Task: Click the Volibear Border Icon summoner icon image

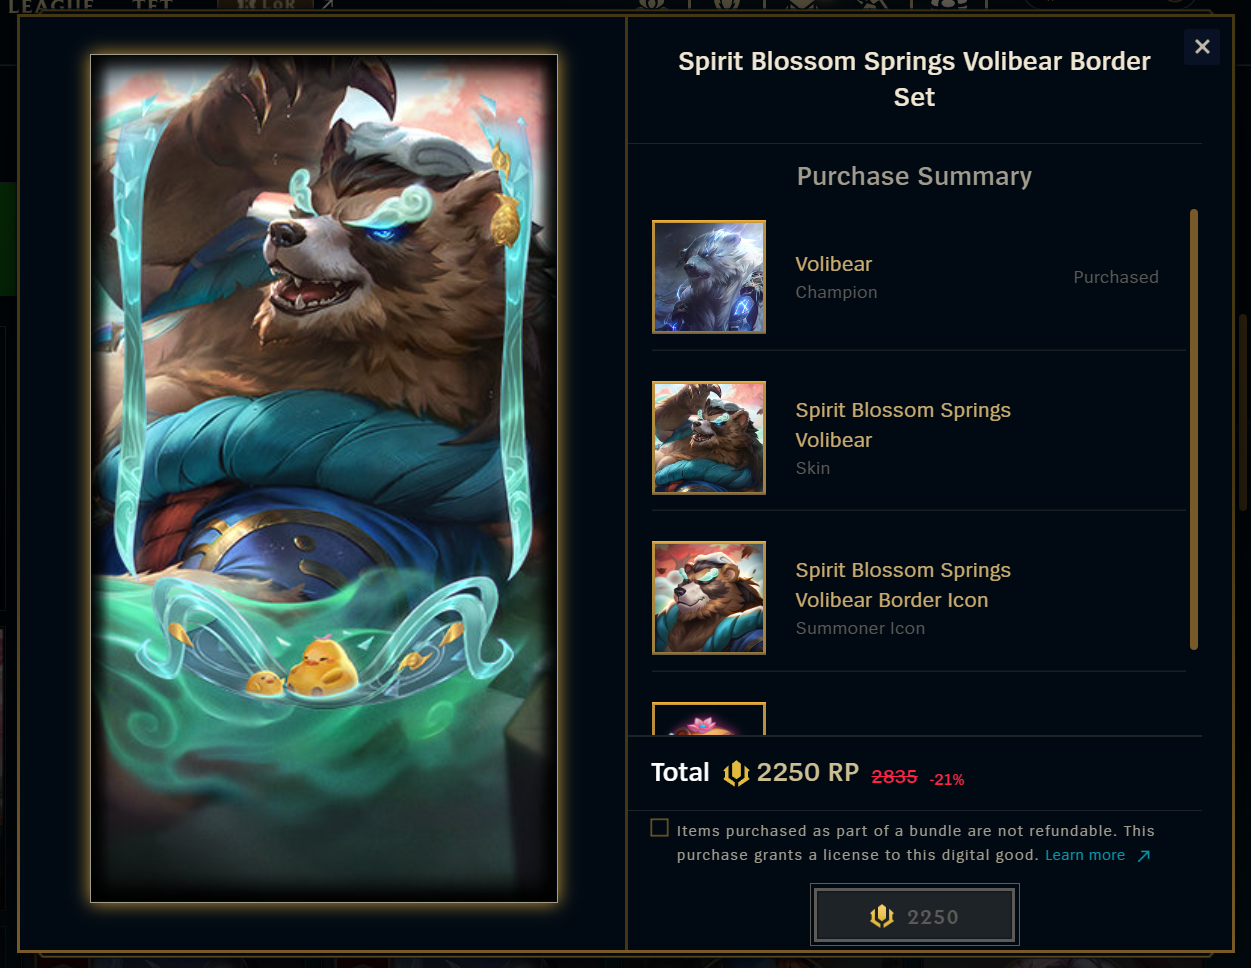Action: click(709, 598)
